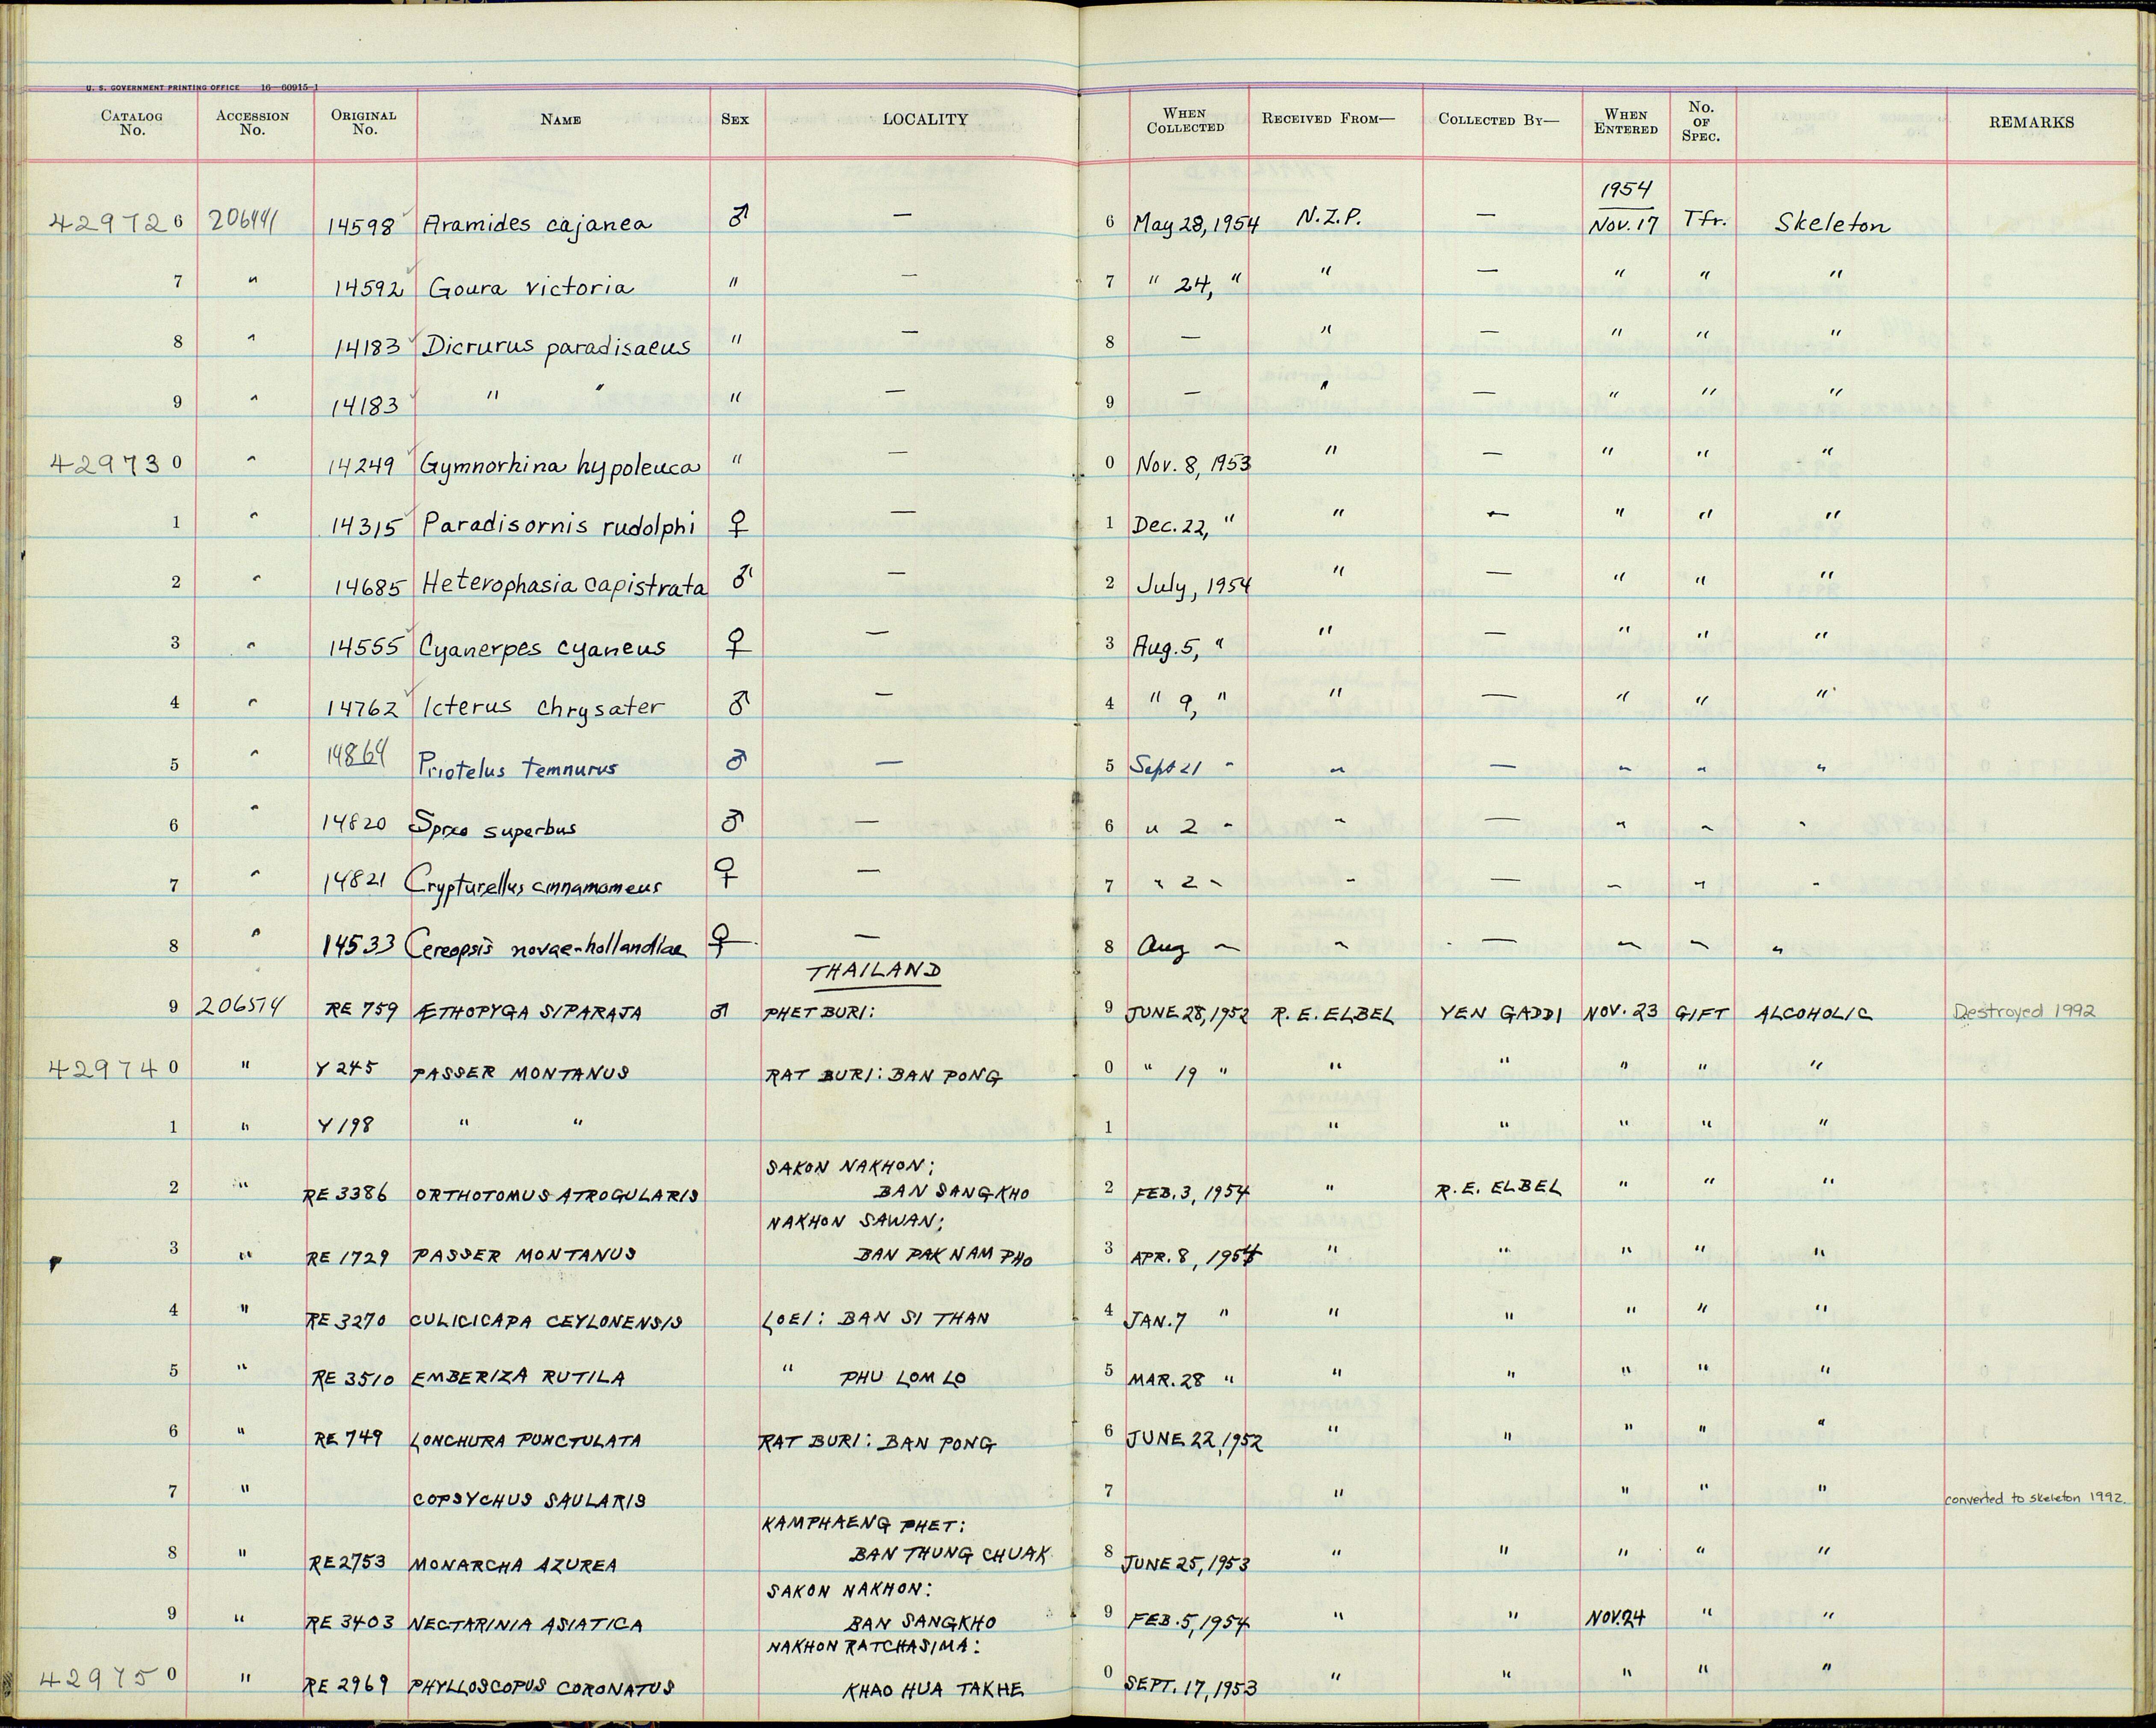Click the 'LOEI: BAN SI THAN' locality

pyautogui.click(x=876, y=1319)
